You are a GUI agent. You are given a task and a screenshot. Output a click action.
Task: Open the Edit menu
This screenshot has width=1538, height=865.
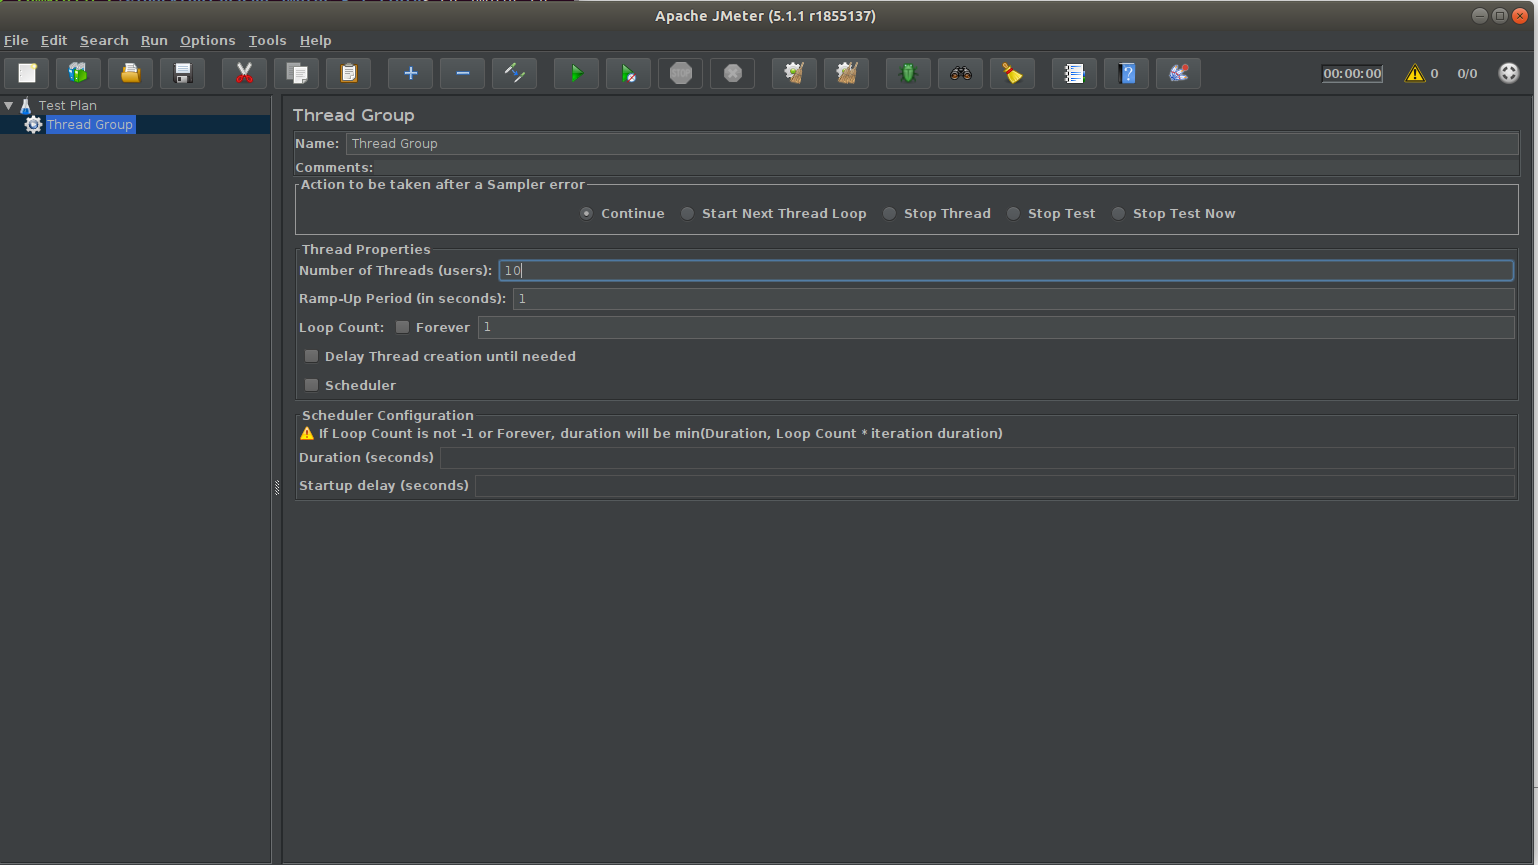54,40
